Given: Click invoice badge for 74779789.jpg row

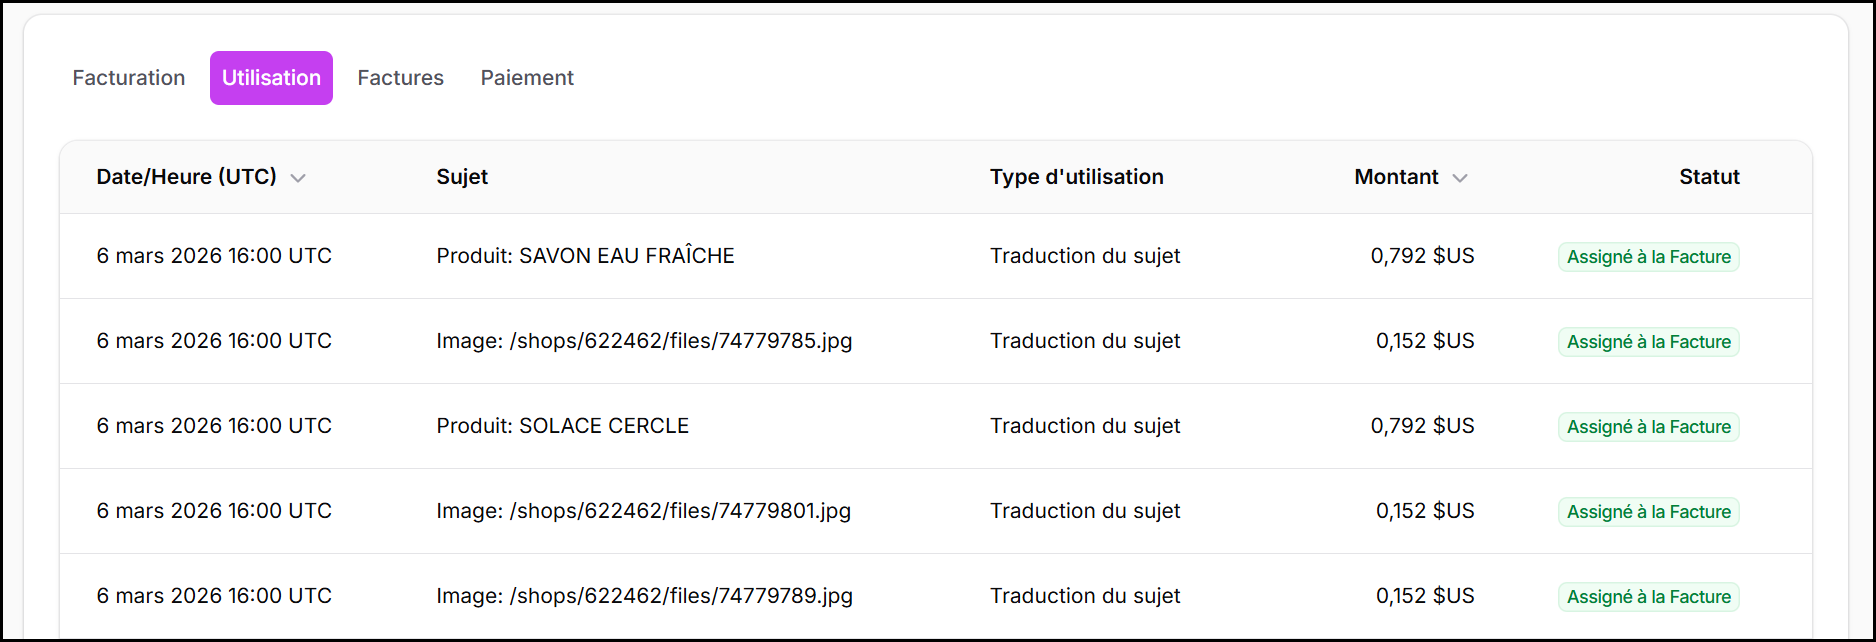Looking at the screenshot, I should pos(1648,597).
